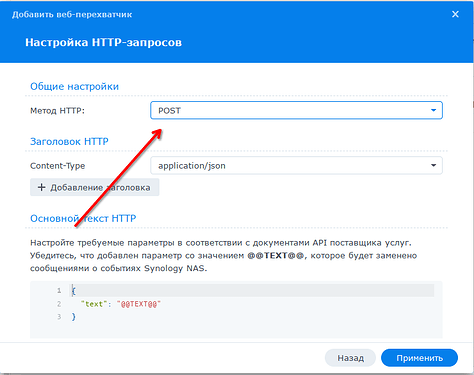Click the closing brace on line 3
Viewport: 474px width, 375px height.
[x=74, y=317]
